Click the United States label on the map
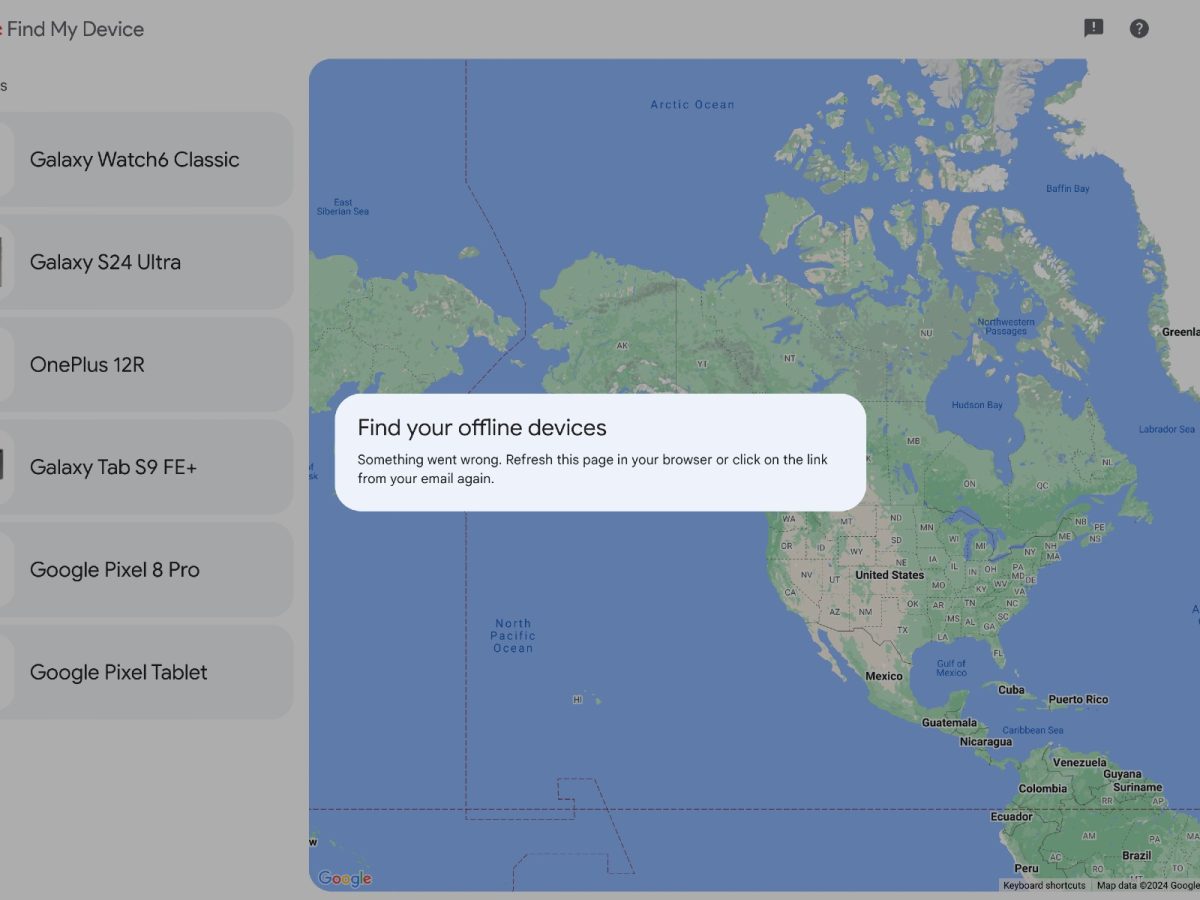 (x=889, y=575)
